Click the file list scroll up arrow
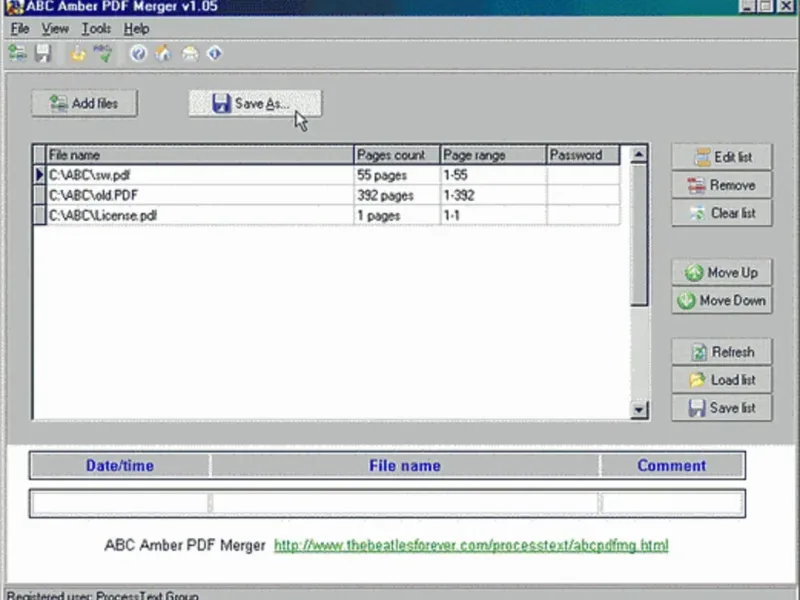The height and width of the screenshot is (600, 800). tap(639, 154)
